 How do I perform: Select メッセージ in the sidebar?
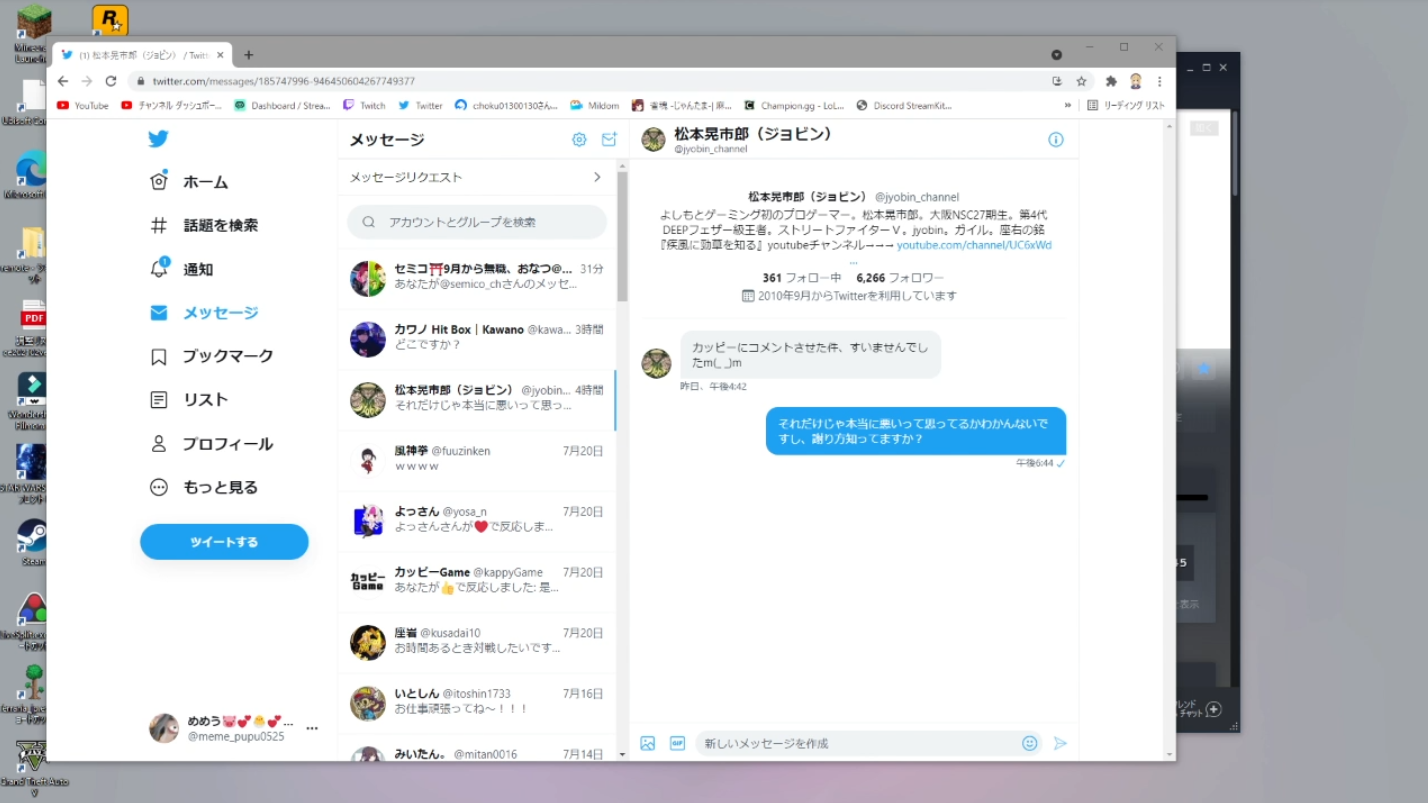coord(204,313)
